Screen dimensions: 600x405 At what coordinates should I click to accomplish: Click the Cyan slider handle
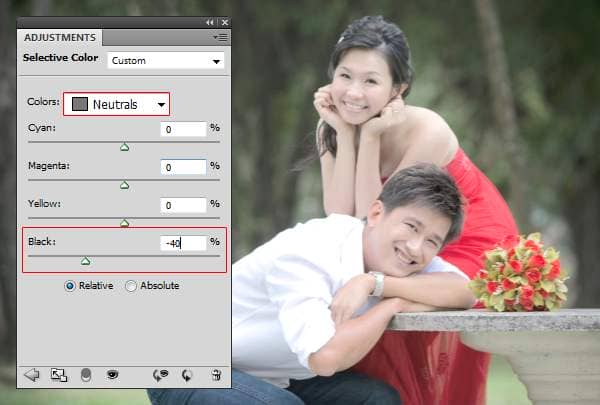click(x=124, y=147)
